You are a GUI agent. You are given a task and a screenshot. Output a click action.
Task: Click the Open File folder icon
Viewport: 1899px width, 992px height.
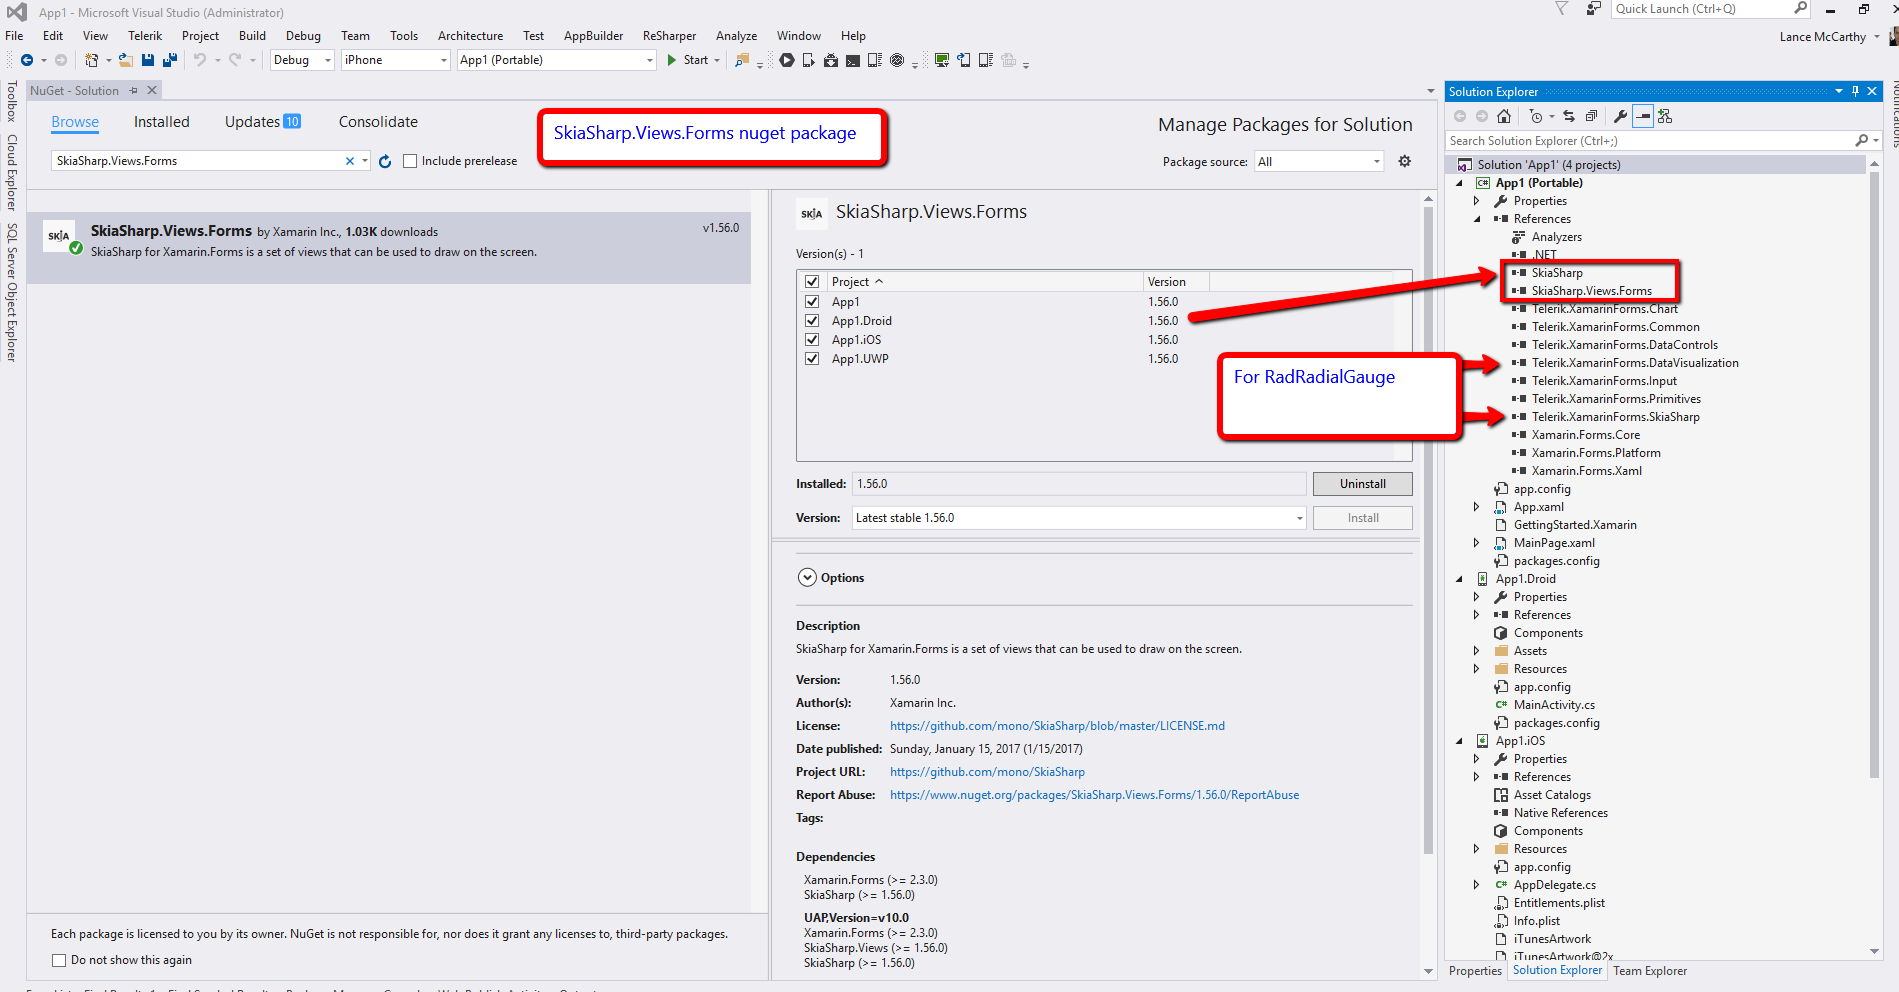[126, 60]
